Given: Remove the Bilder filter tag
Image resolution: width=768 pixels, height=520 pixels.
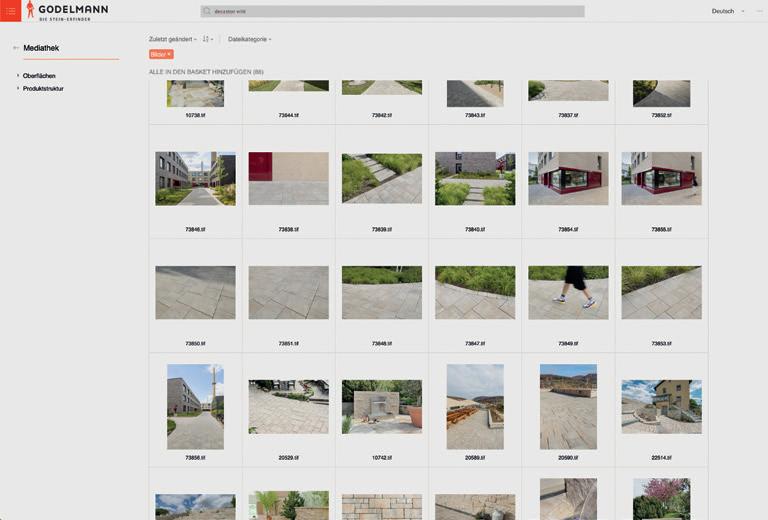Looking at the screenshot, I should click(x=169, y=54).
